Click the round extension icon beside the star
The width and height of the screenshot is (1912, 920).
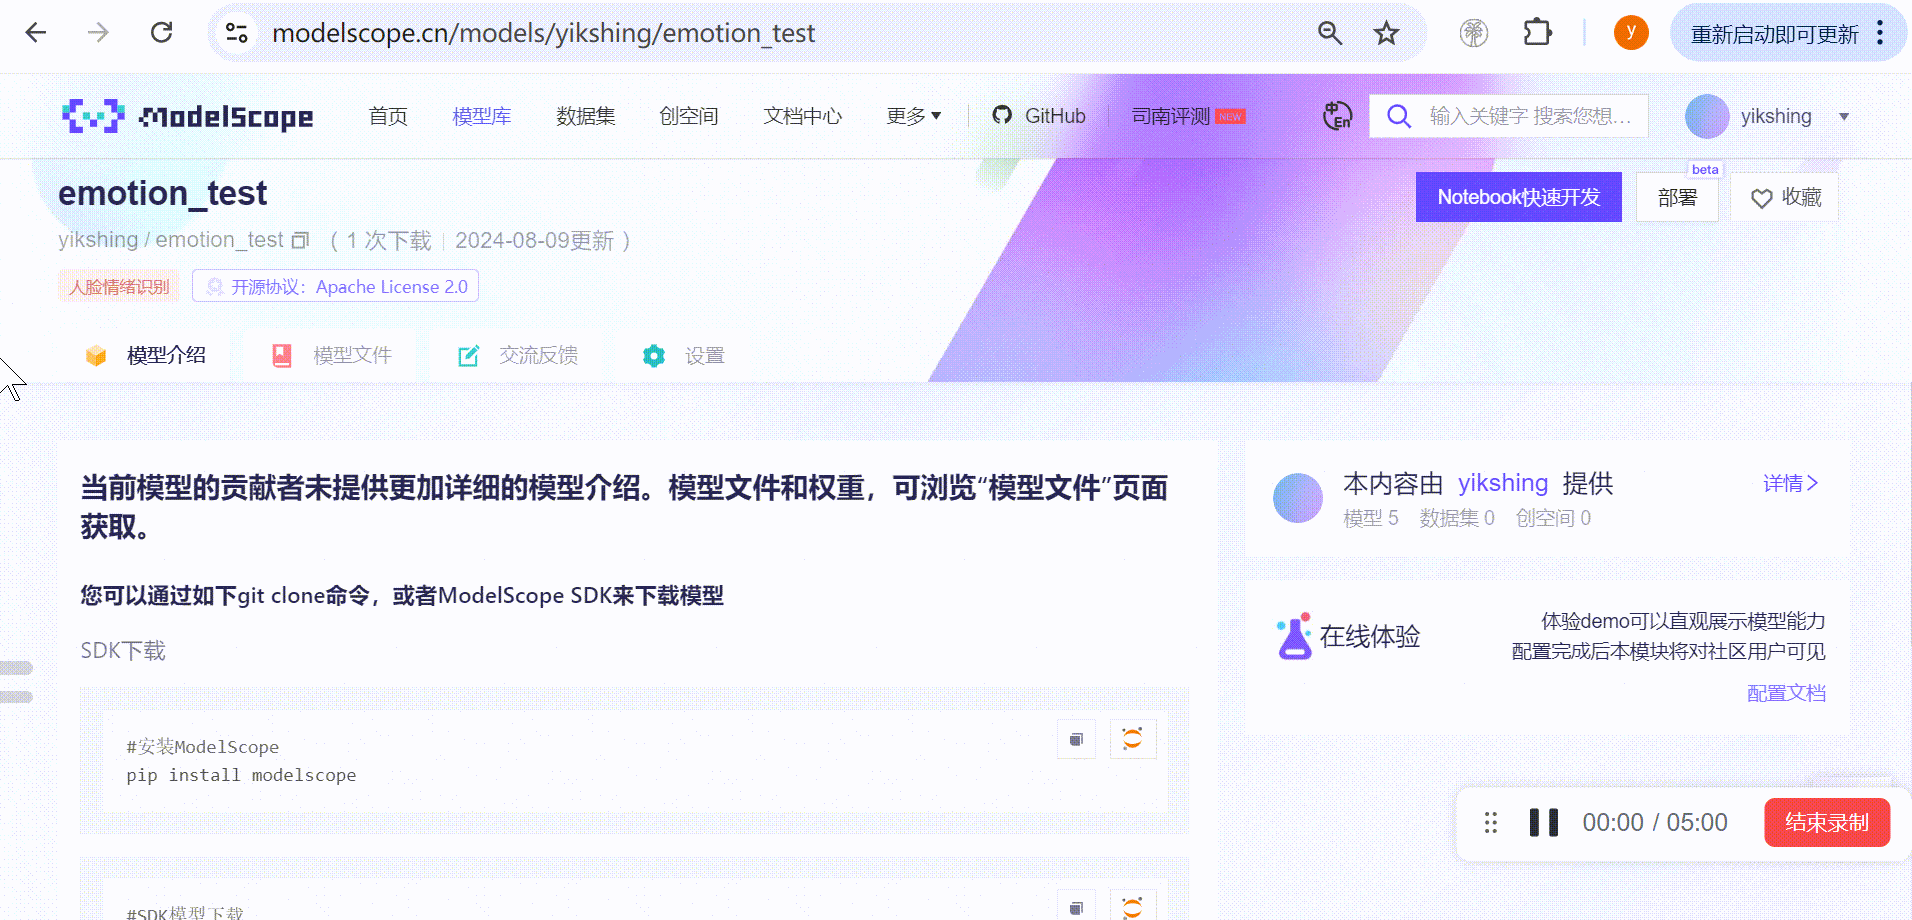coord(1473,33)
